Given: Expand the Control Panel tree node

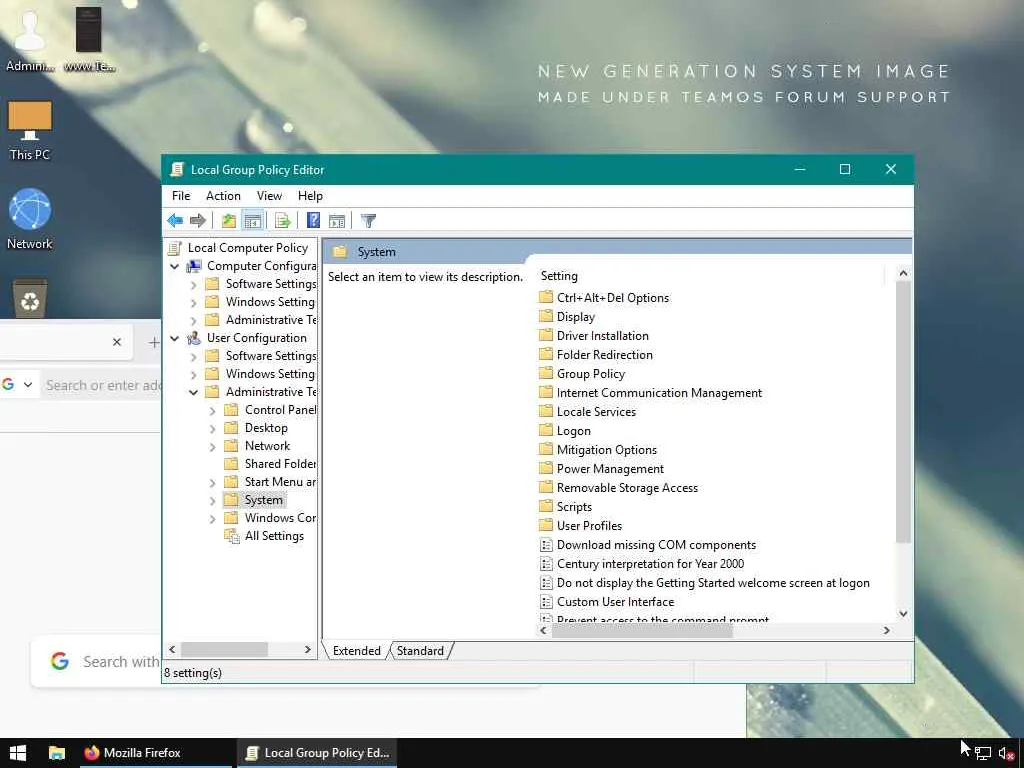Looking at the screenshot, I should point(213,410).
